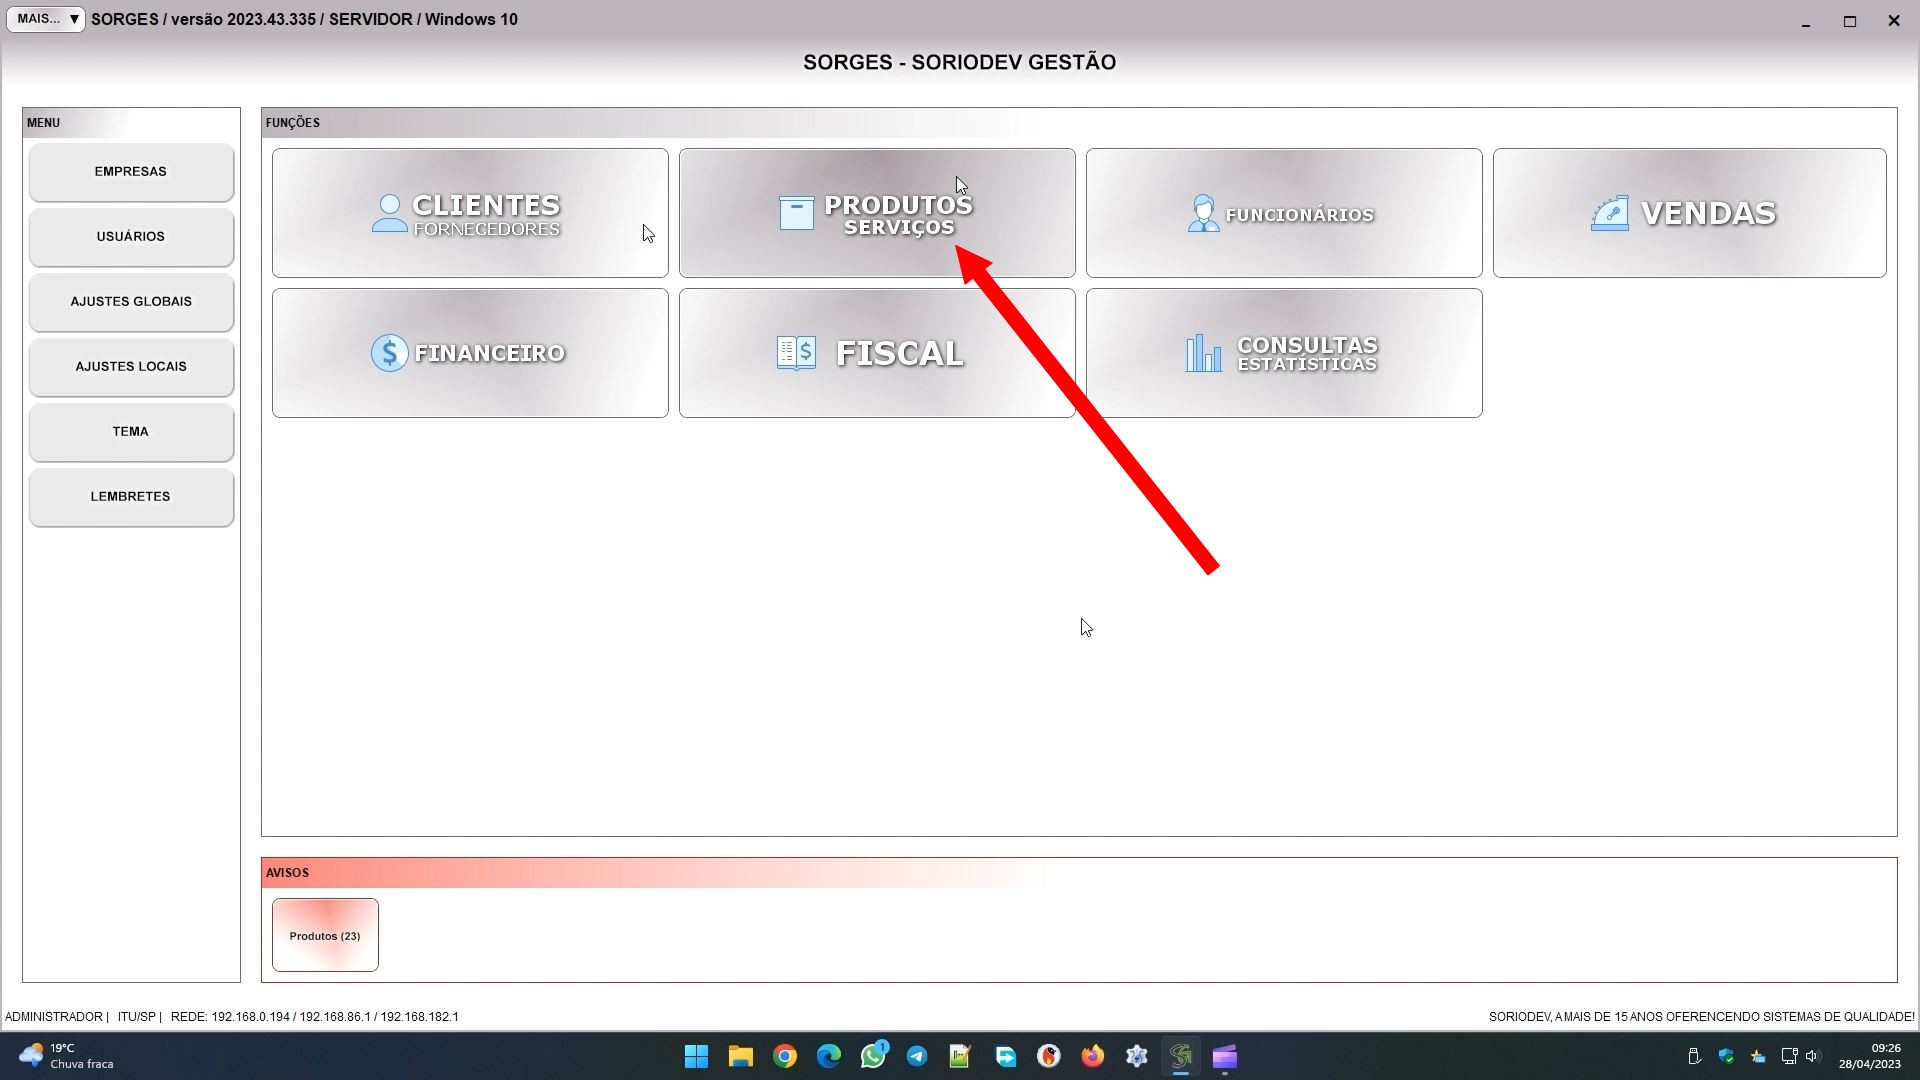
Task: Click the blue arrow remote app taskbar icon
Action: click(x=1005, y=1056)
